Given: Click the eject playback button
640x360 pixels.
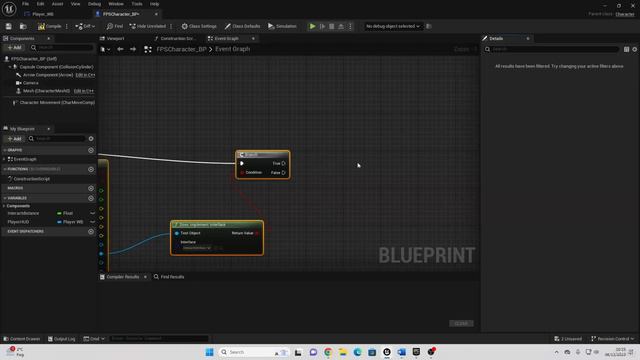Looking at the screenshot, I should [x=341, y=26].
